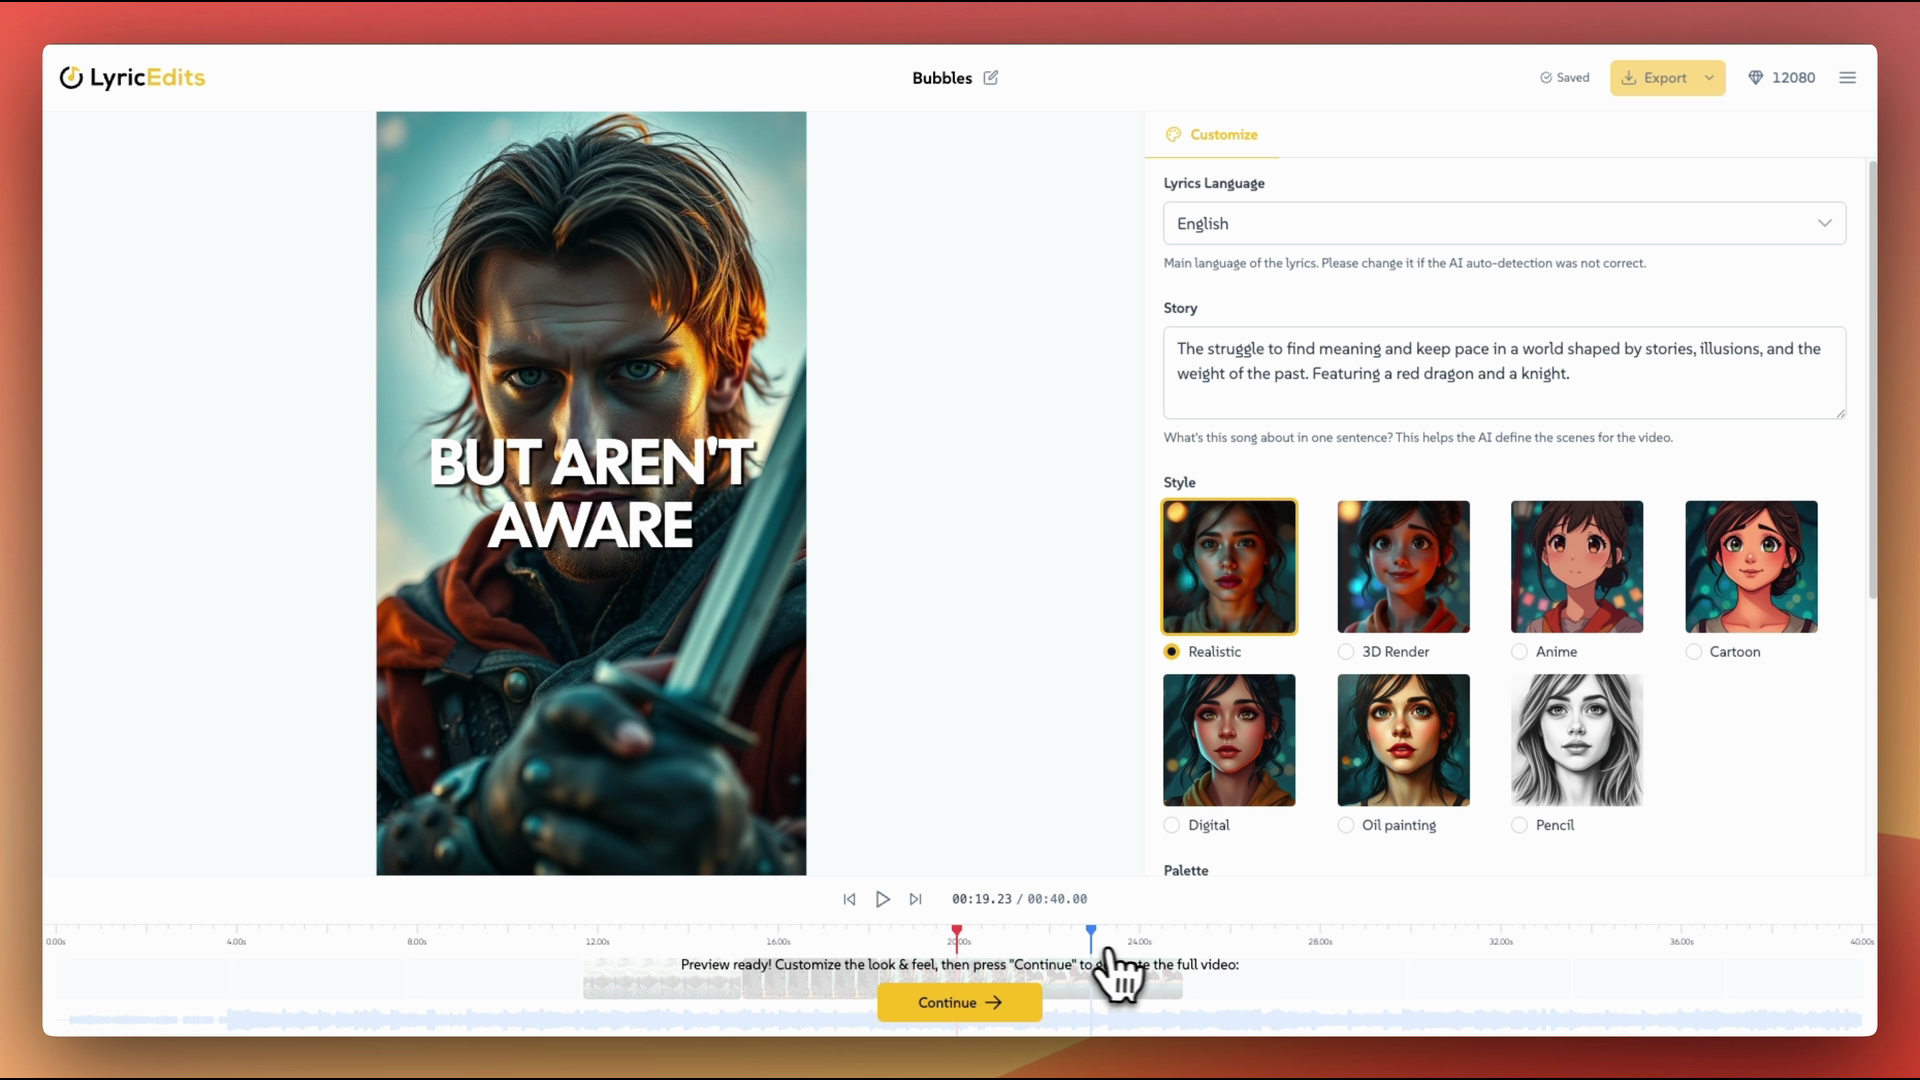Click the credits diamond icon

click(x=1755, y=78)
